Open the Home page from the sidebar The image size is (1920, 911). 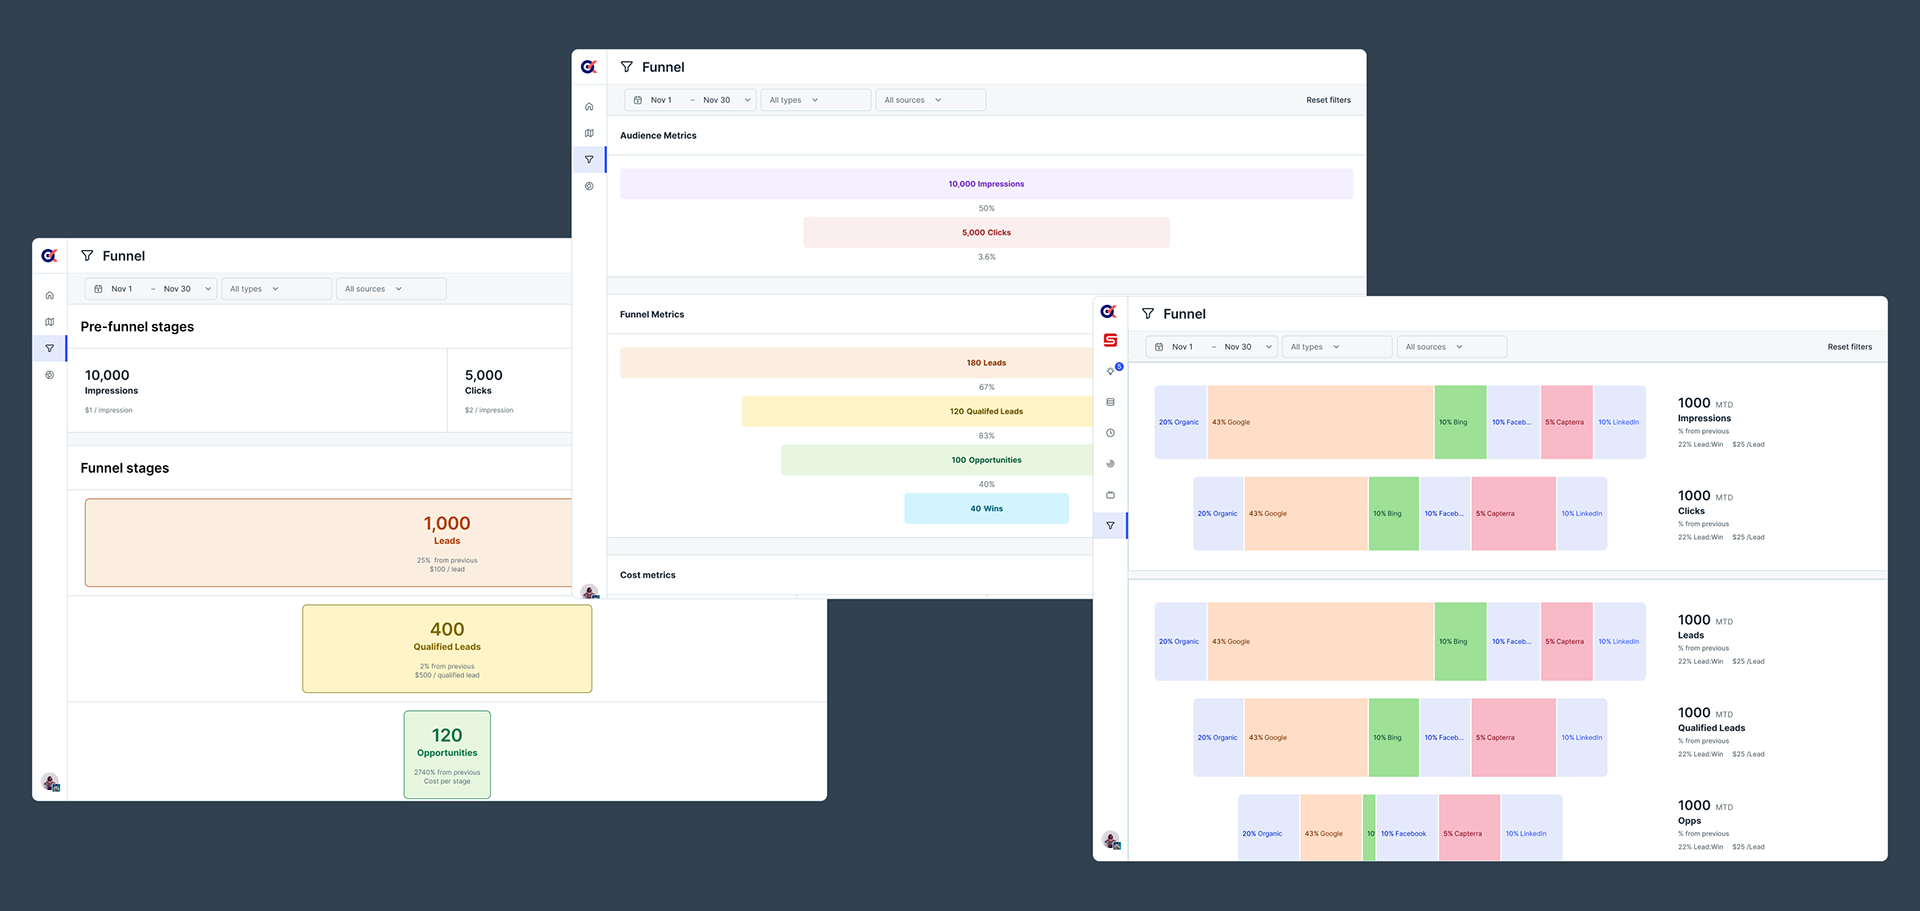(x=589, y=106)
